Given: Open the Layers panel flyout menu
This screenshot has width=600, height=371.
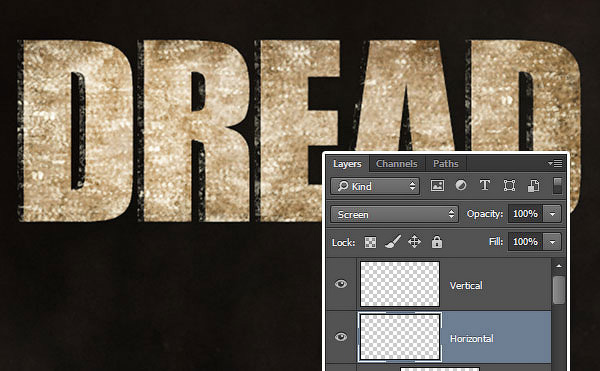Looking at the screenshot, I should (x=555, y=164).
